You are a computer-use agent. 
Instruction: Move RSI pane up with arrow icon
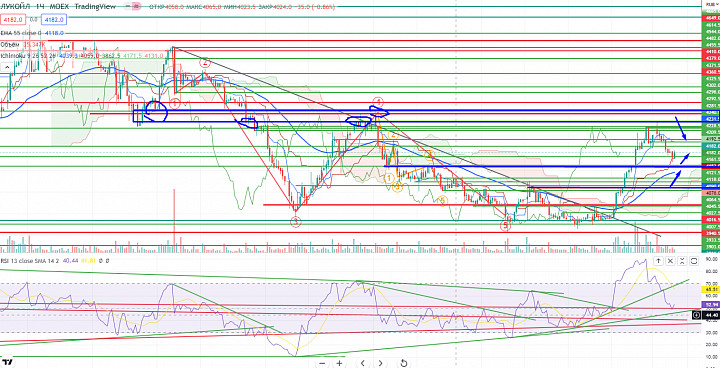coord(658,261)
